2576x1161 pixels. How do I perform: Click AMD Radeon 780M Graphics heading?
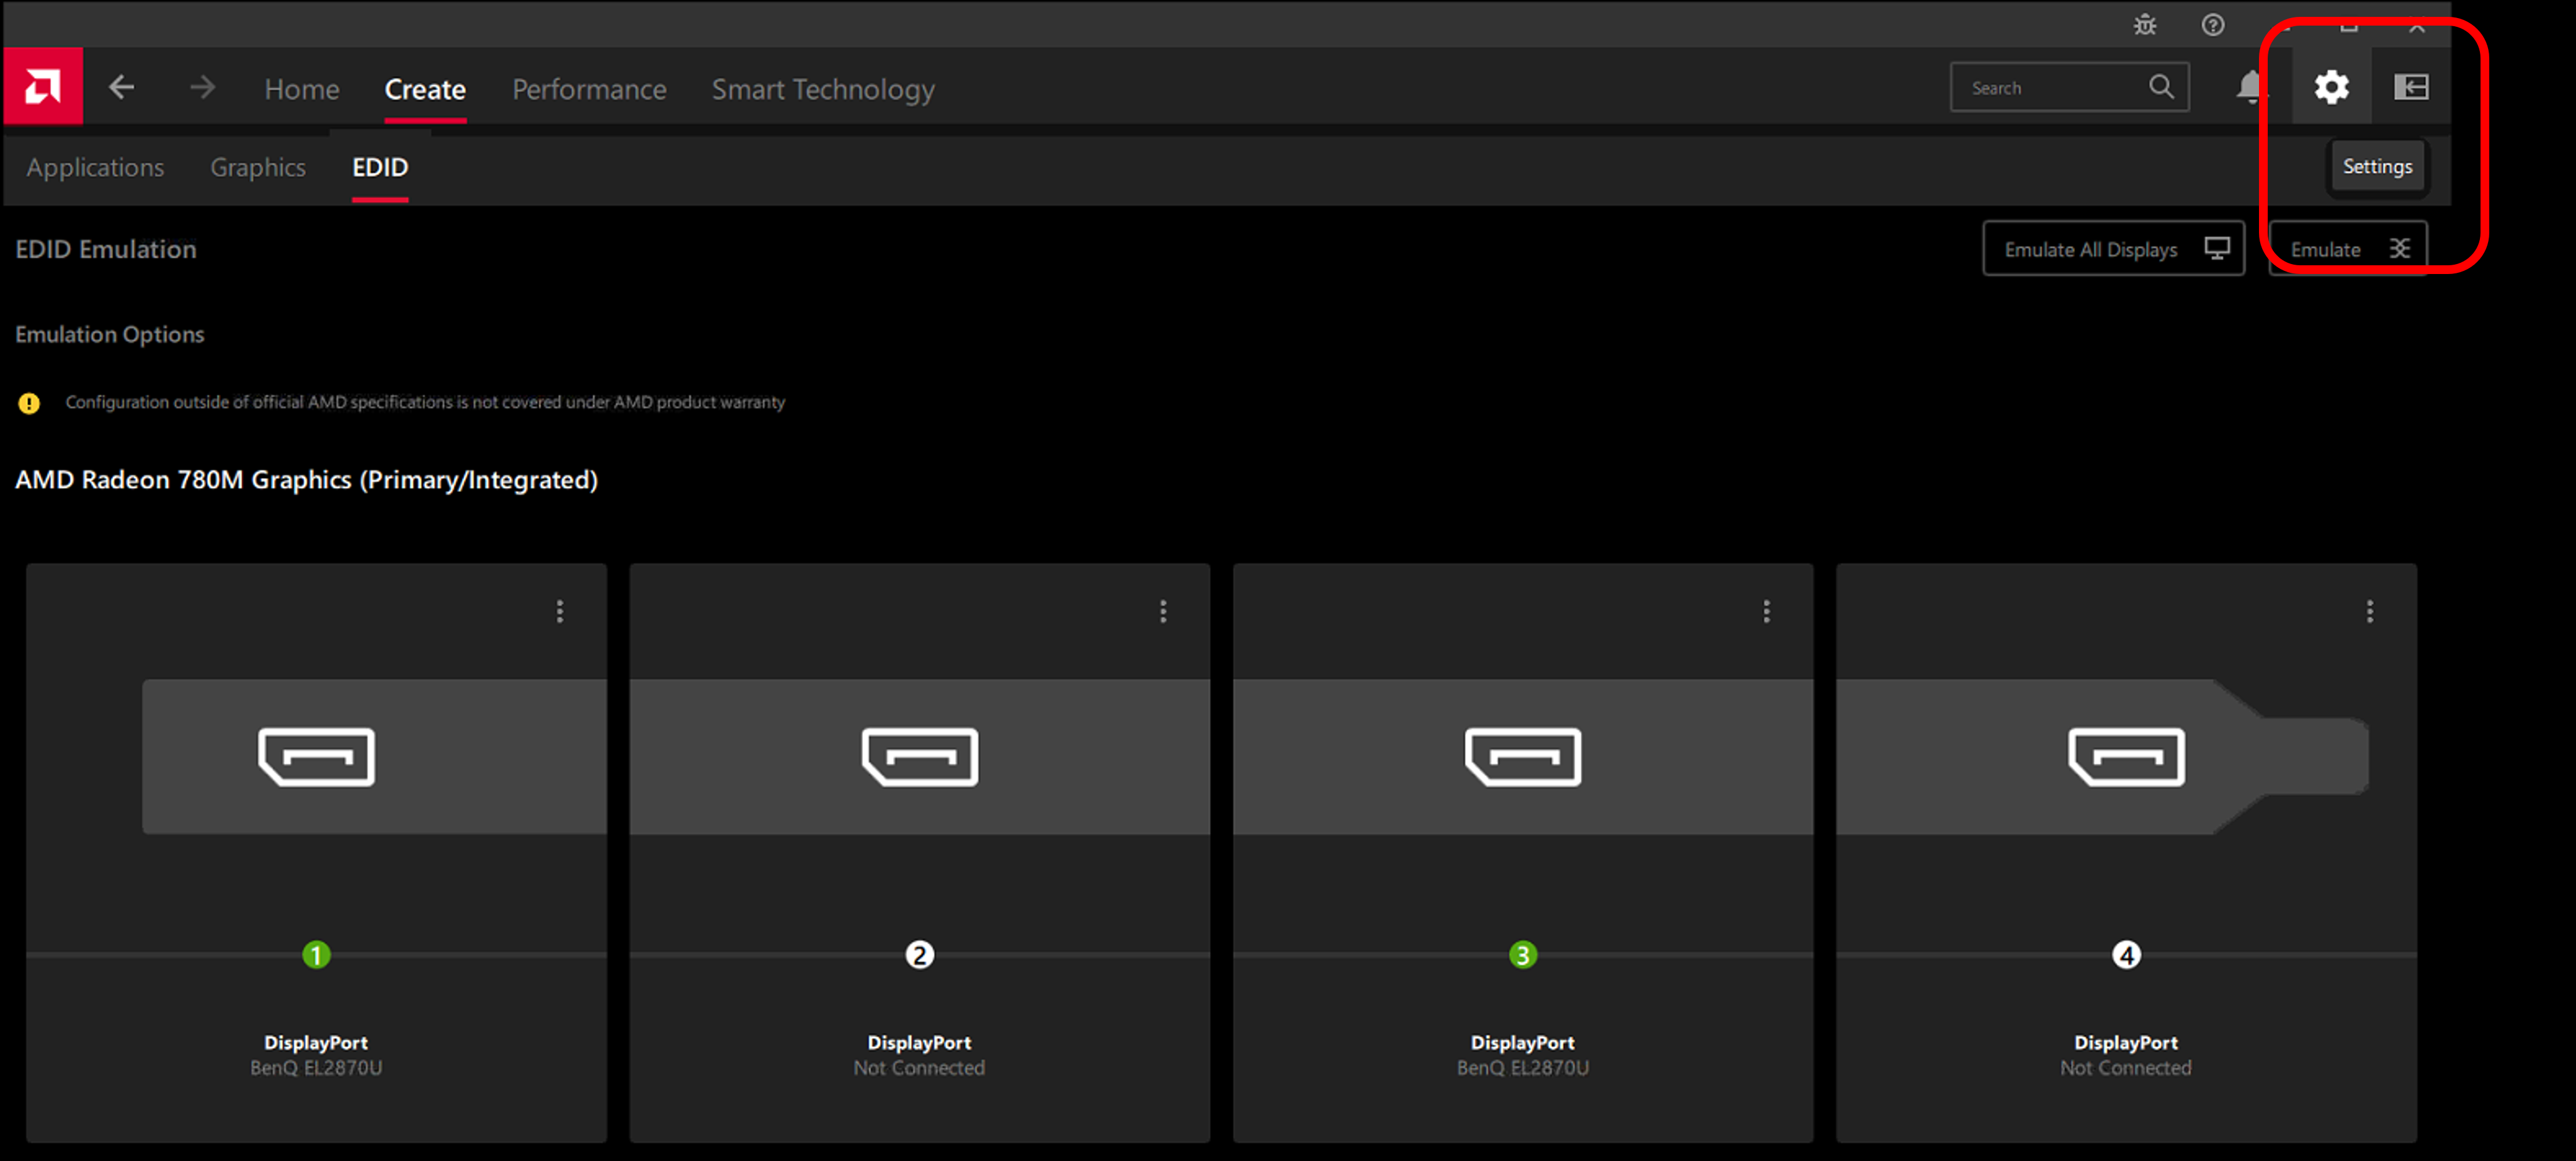pos(306,480)
